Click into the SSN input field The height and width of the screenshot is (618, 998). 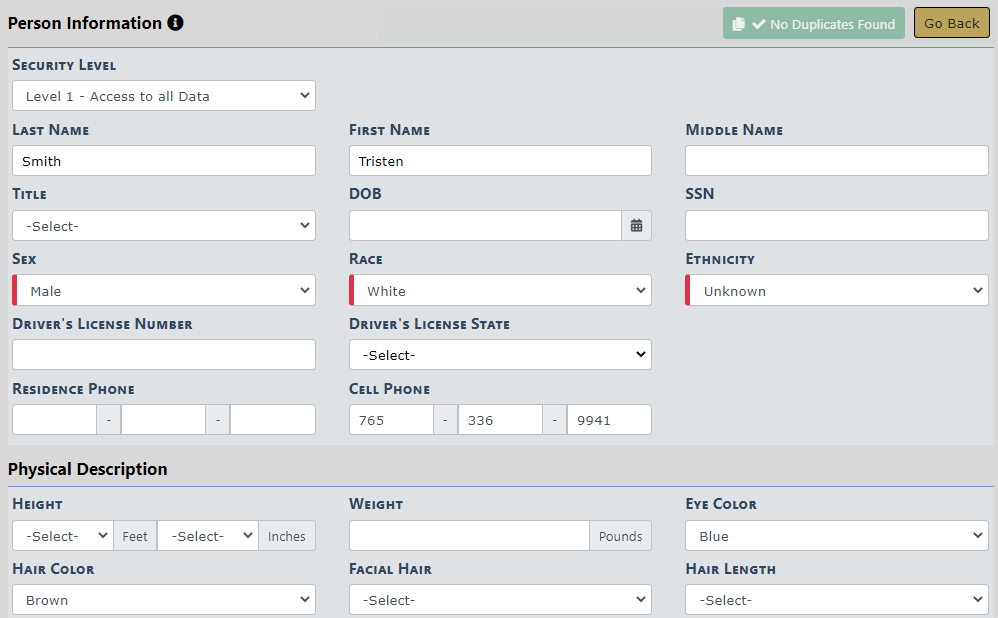(x=837, y=226)
